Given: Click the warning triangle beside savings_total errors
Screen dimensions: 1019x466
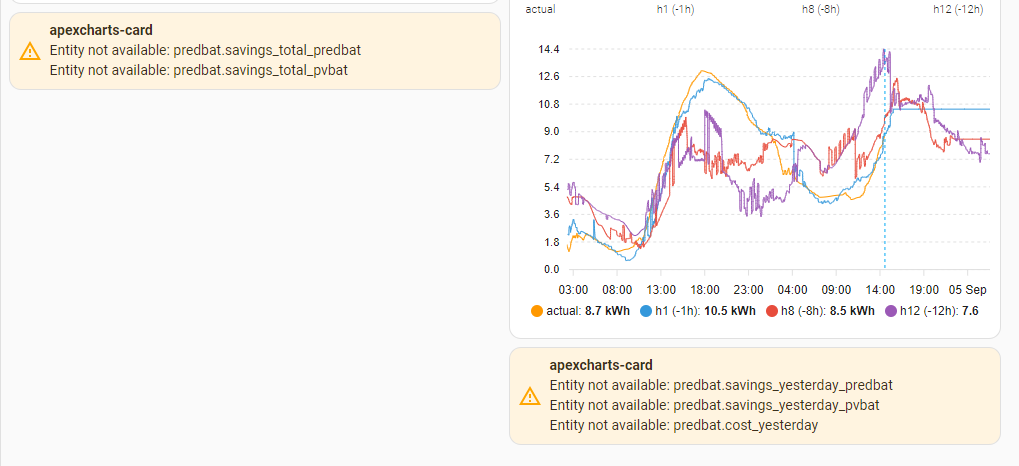Looking at the screenshot, I should tap(30, 51).
